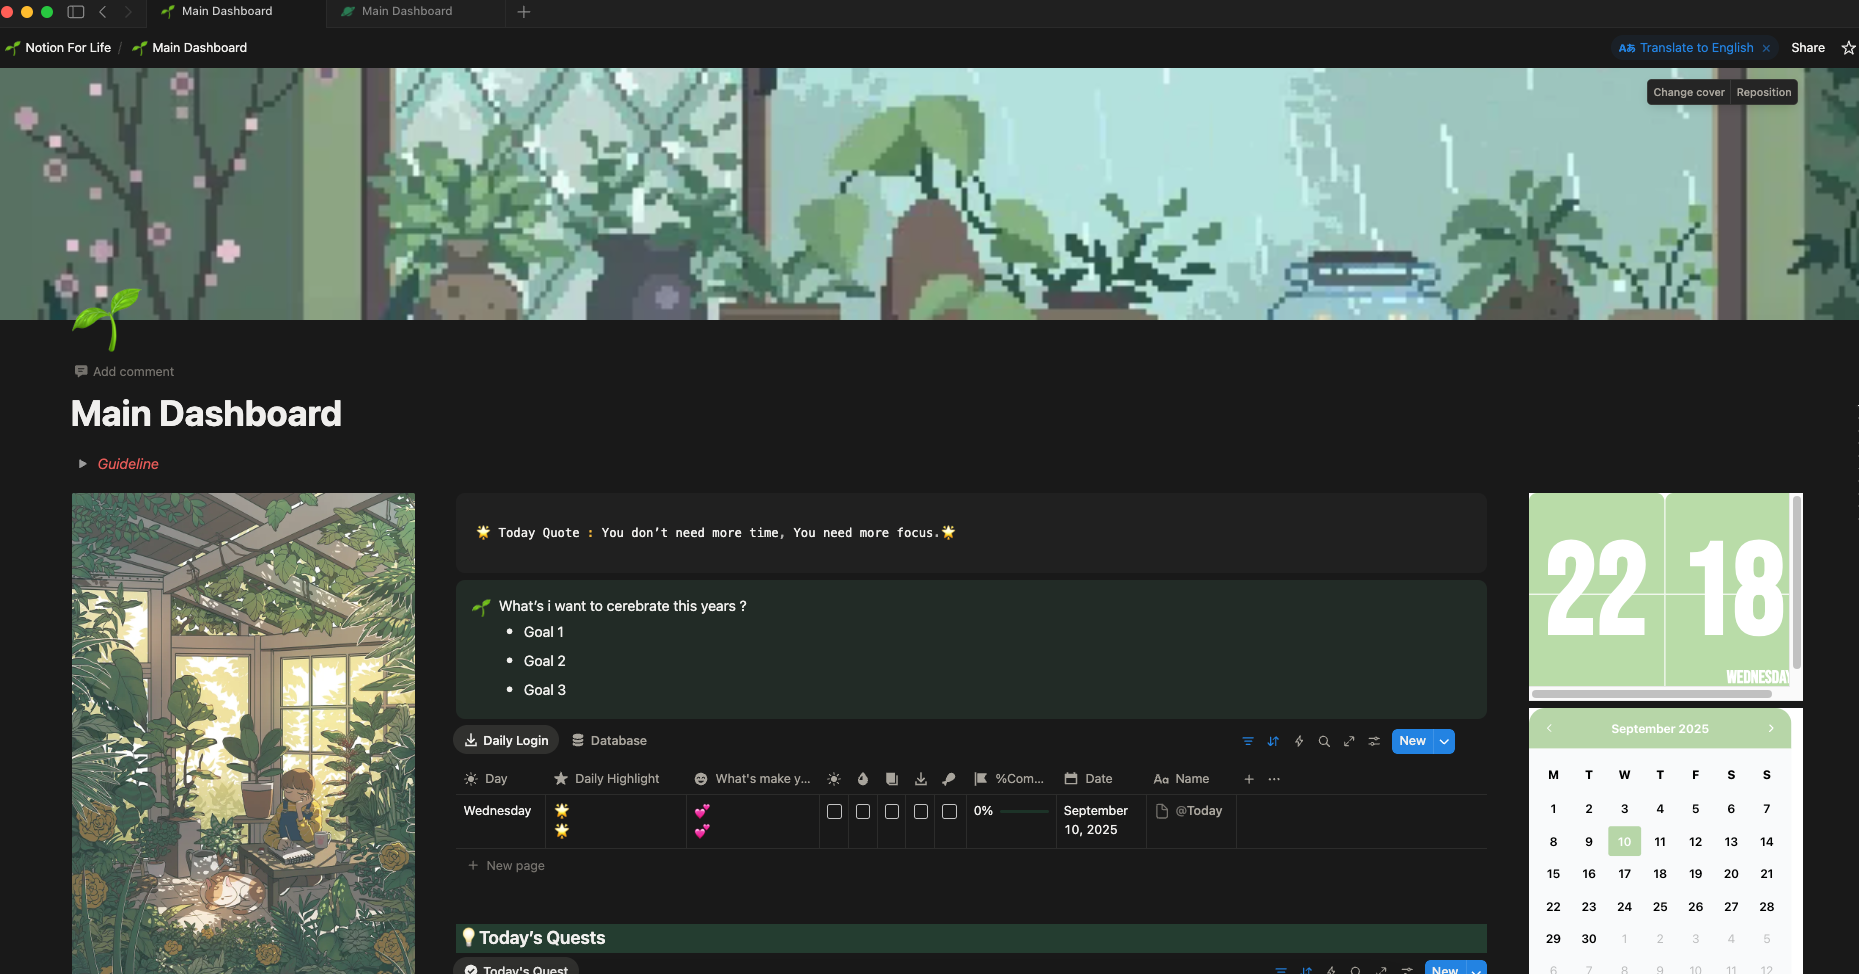Tick the water drop checkbox for Wednesday
Image resolution: width=1859 pixels, height=974 pixels.
tap(863, 812)
